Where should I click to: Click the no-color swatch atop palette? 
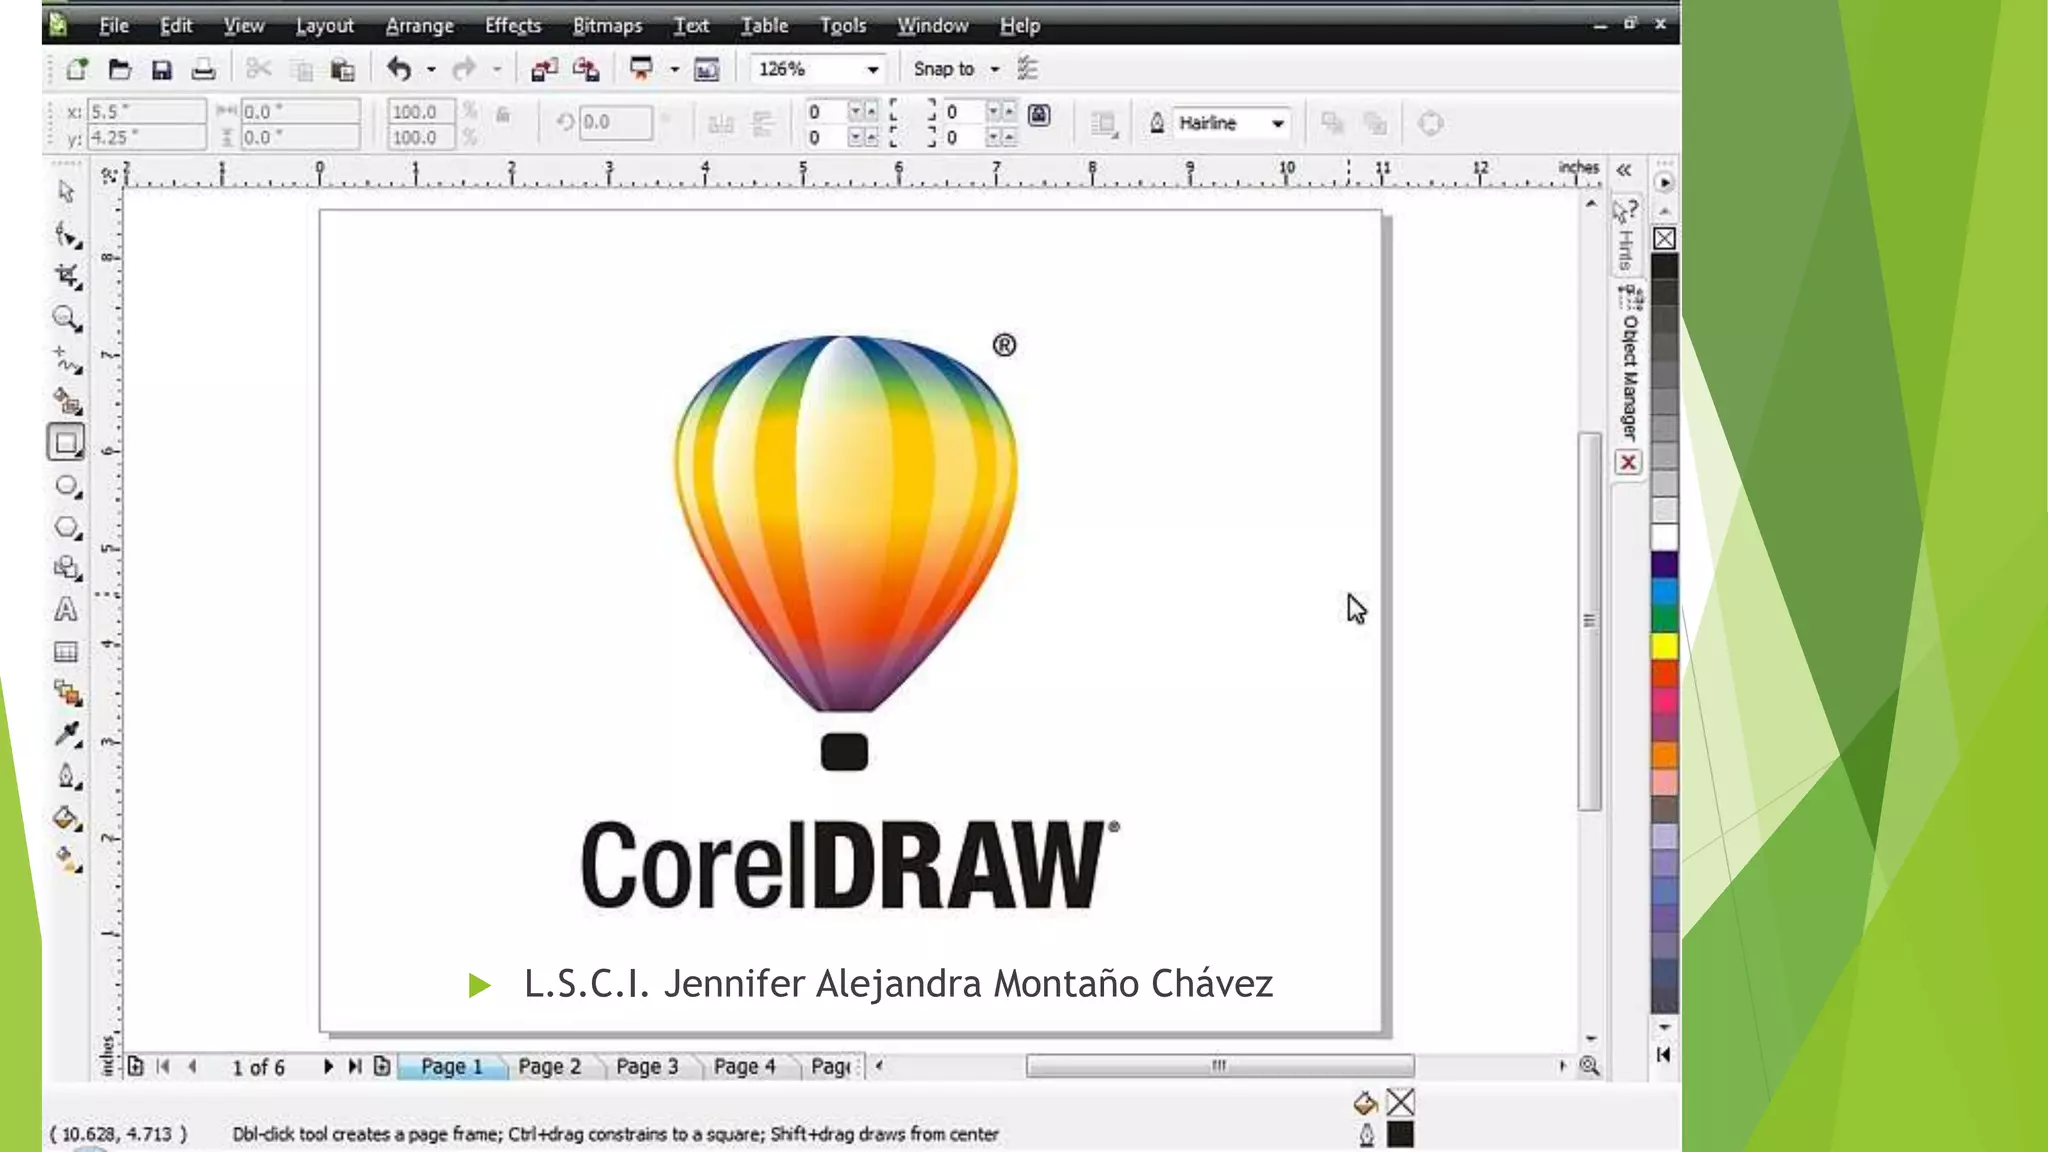1664,238
